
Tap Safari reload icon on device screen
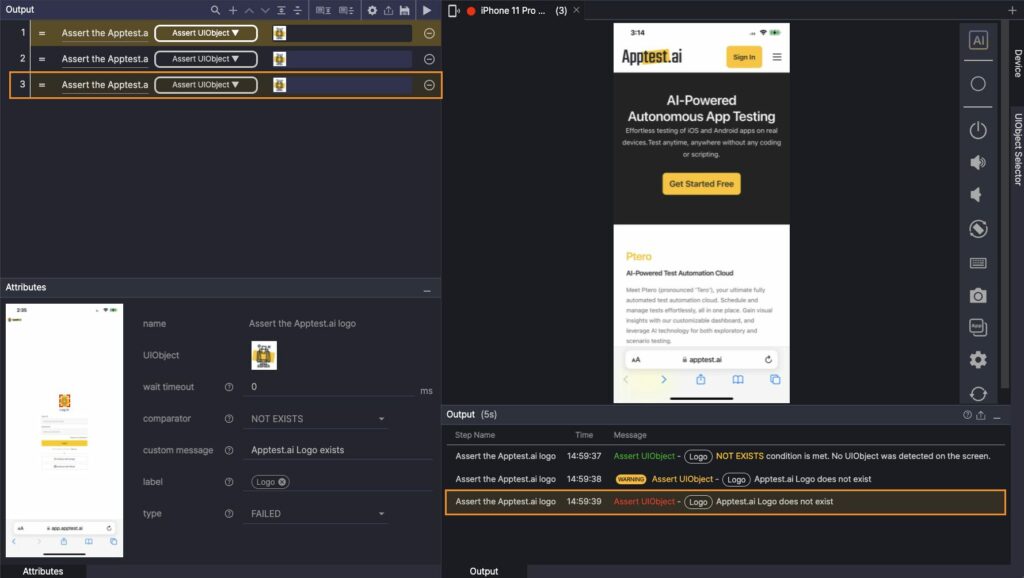(x=769, y=359)
